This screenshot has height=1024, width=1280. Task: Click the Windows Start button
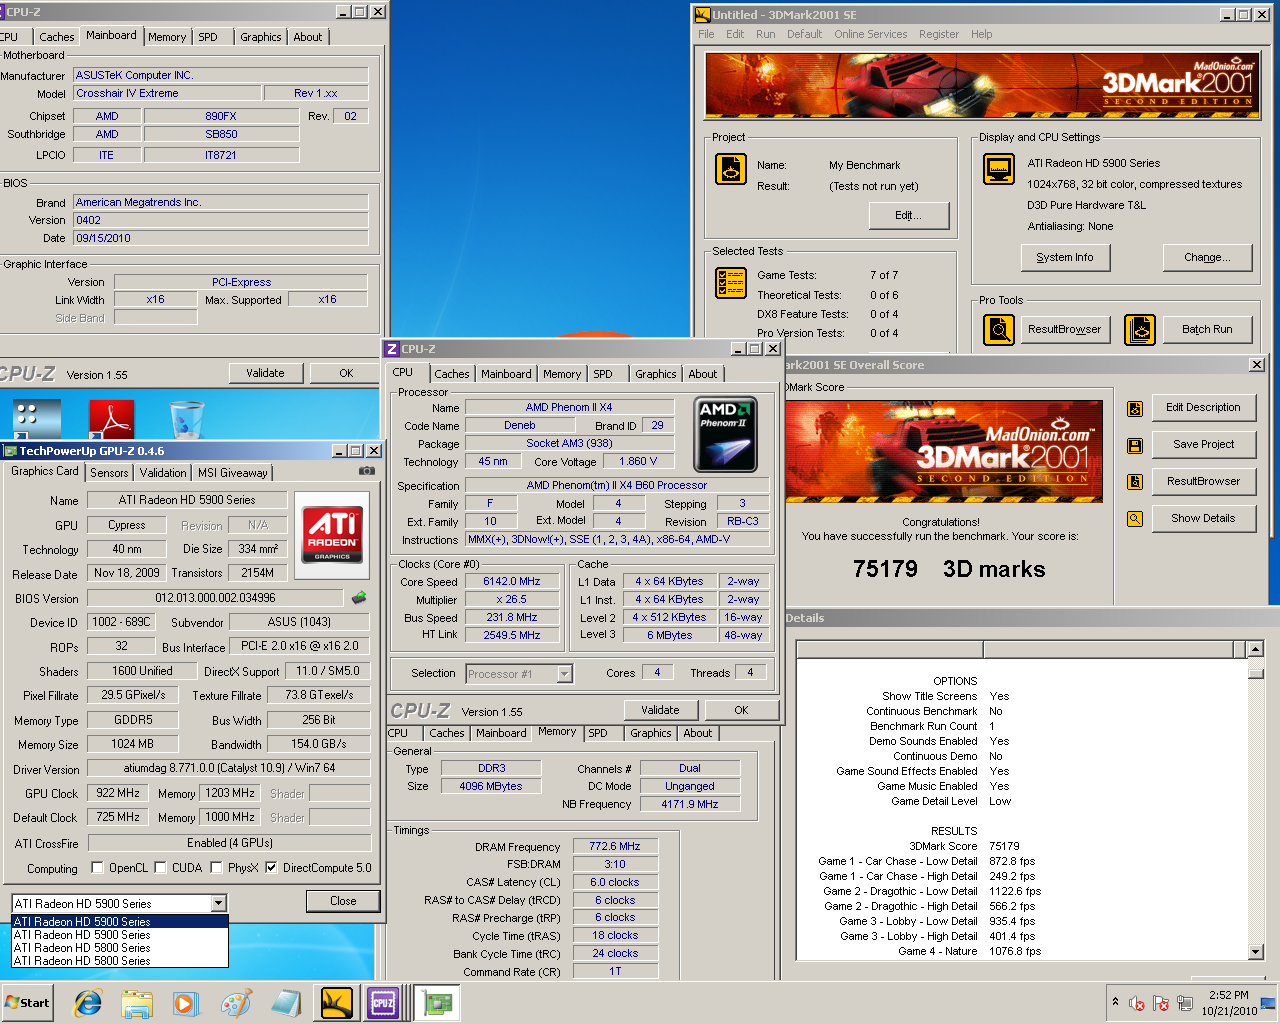coord(27,1003)
